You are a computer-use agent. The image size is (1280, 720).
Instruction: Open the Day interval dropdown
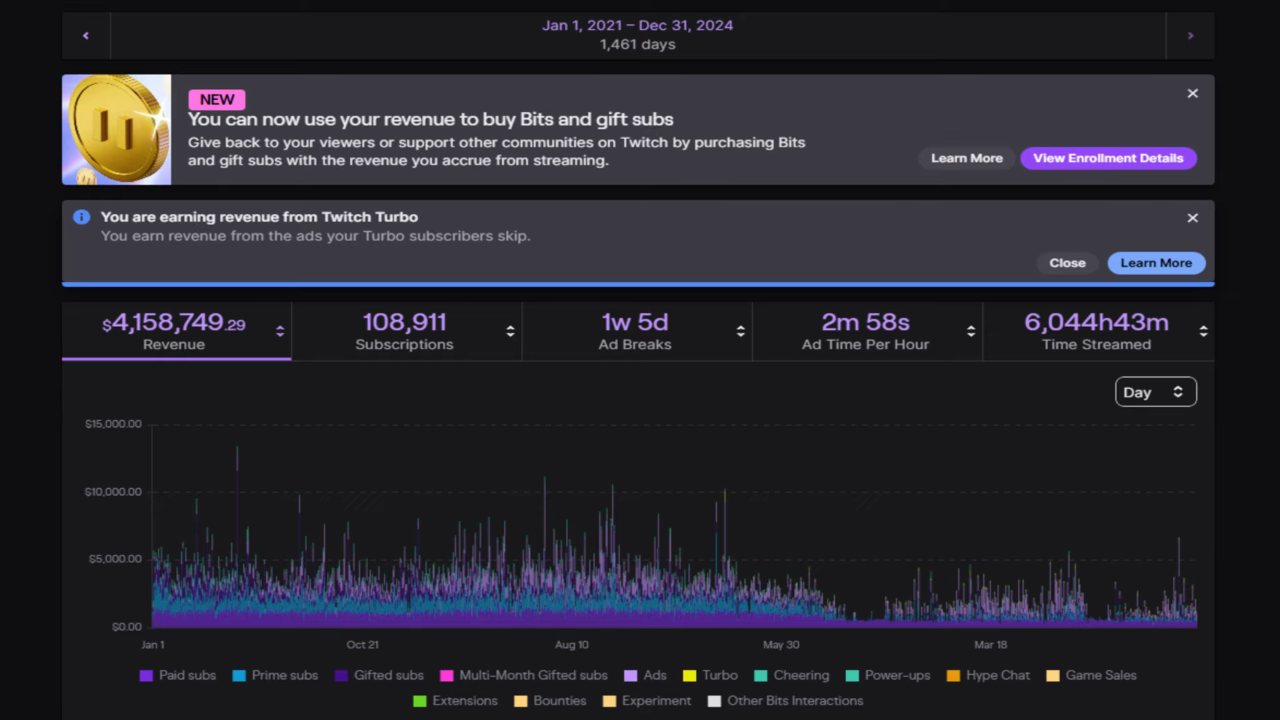(x=1155, y=392)
